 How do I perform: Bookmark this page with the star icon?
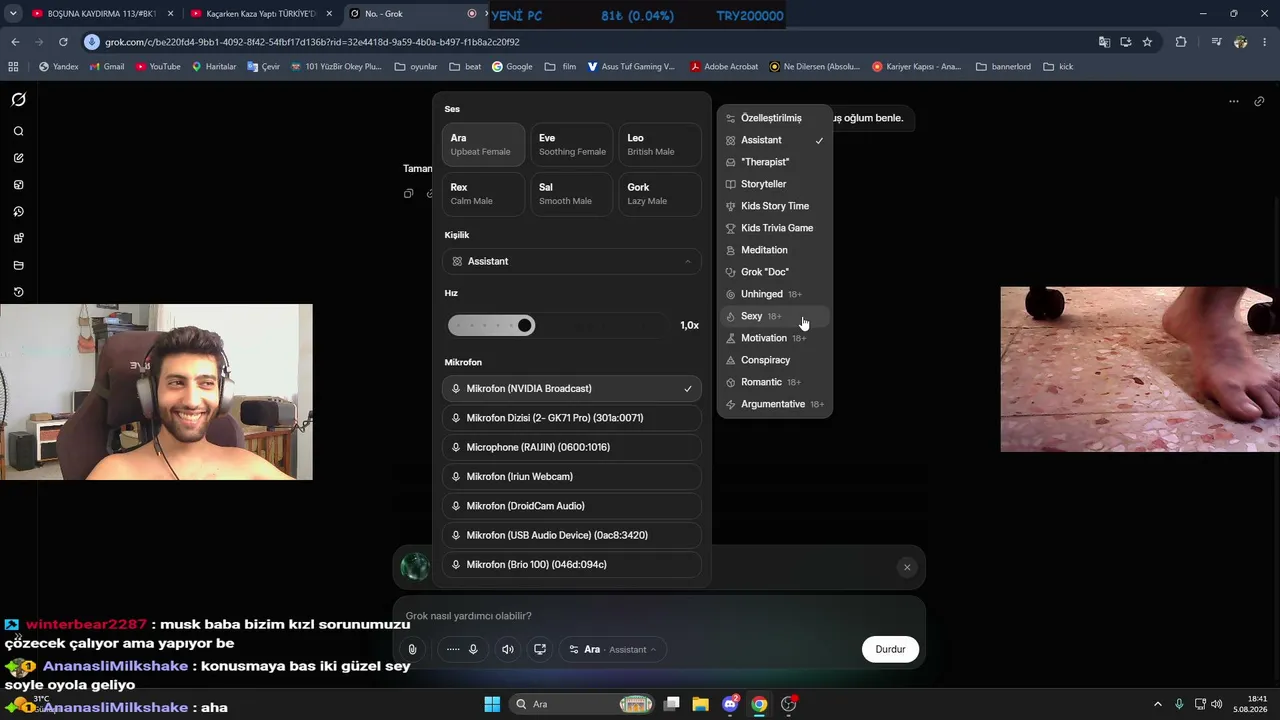(x=1147, y=42)
